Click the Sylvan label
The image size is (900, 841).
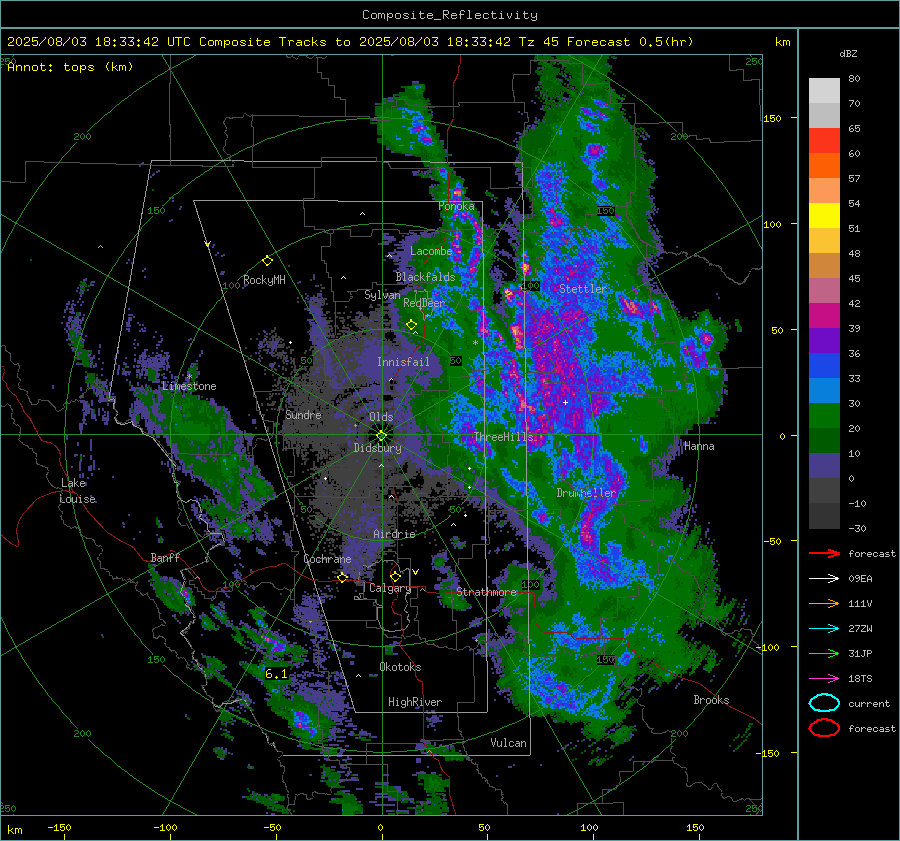click(x=382, y=295)
